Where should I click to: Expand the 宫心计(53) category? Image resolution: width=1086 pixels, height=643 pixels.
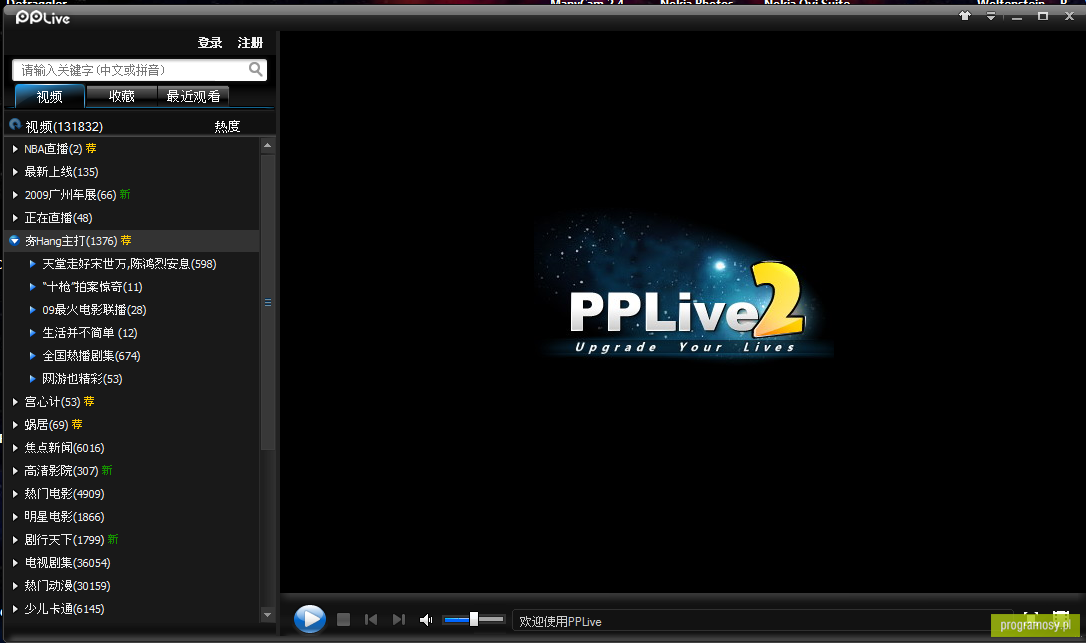click(15, 402)
